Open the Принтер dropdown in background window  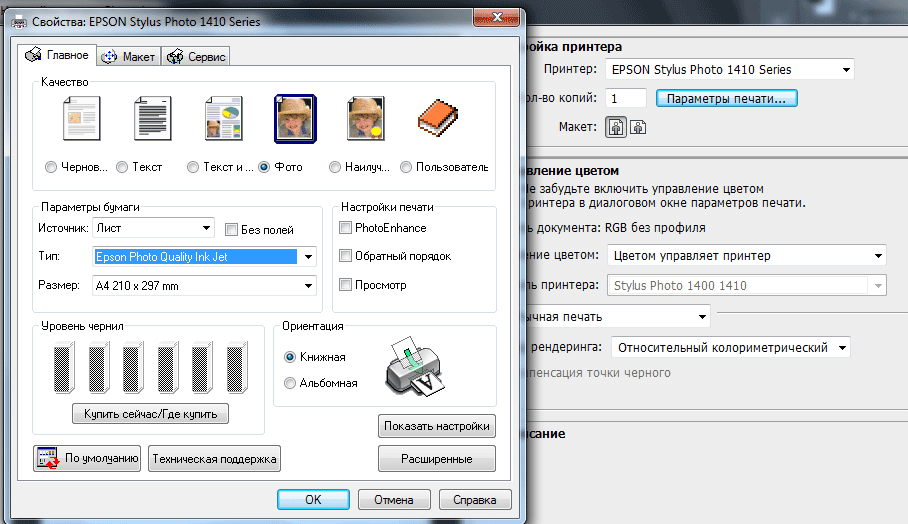pyautogui.click(x=730, y=69)
